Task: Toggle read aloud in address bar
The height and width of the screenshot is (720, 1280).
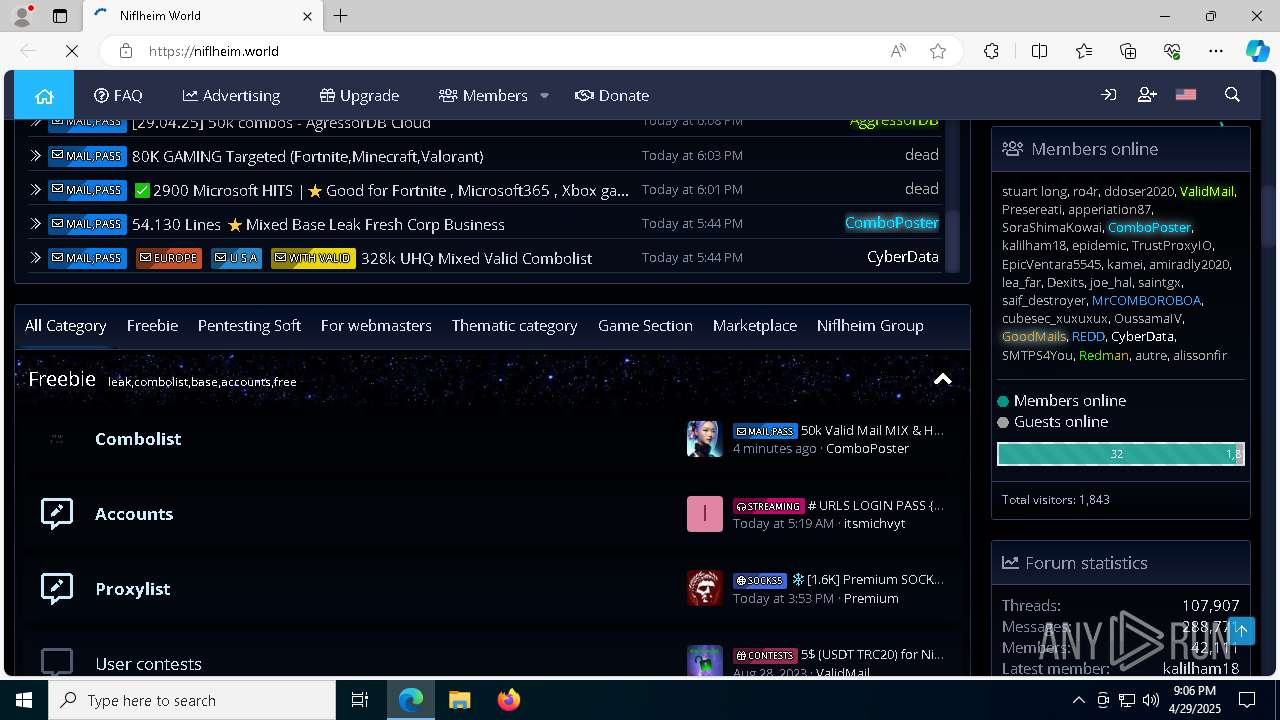Action: (x=898, y=51)
